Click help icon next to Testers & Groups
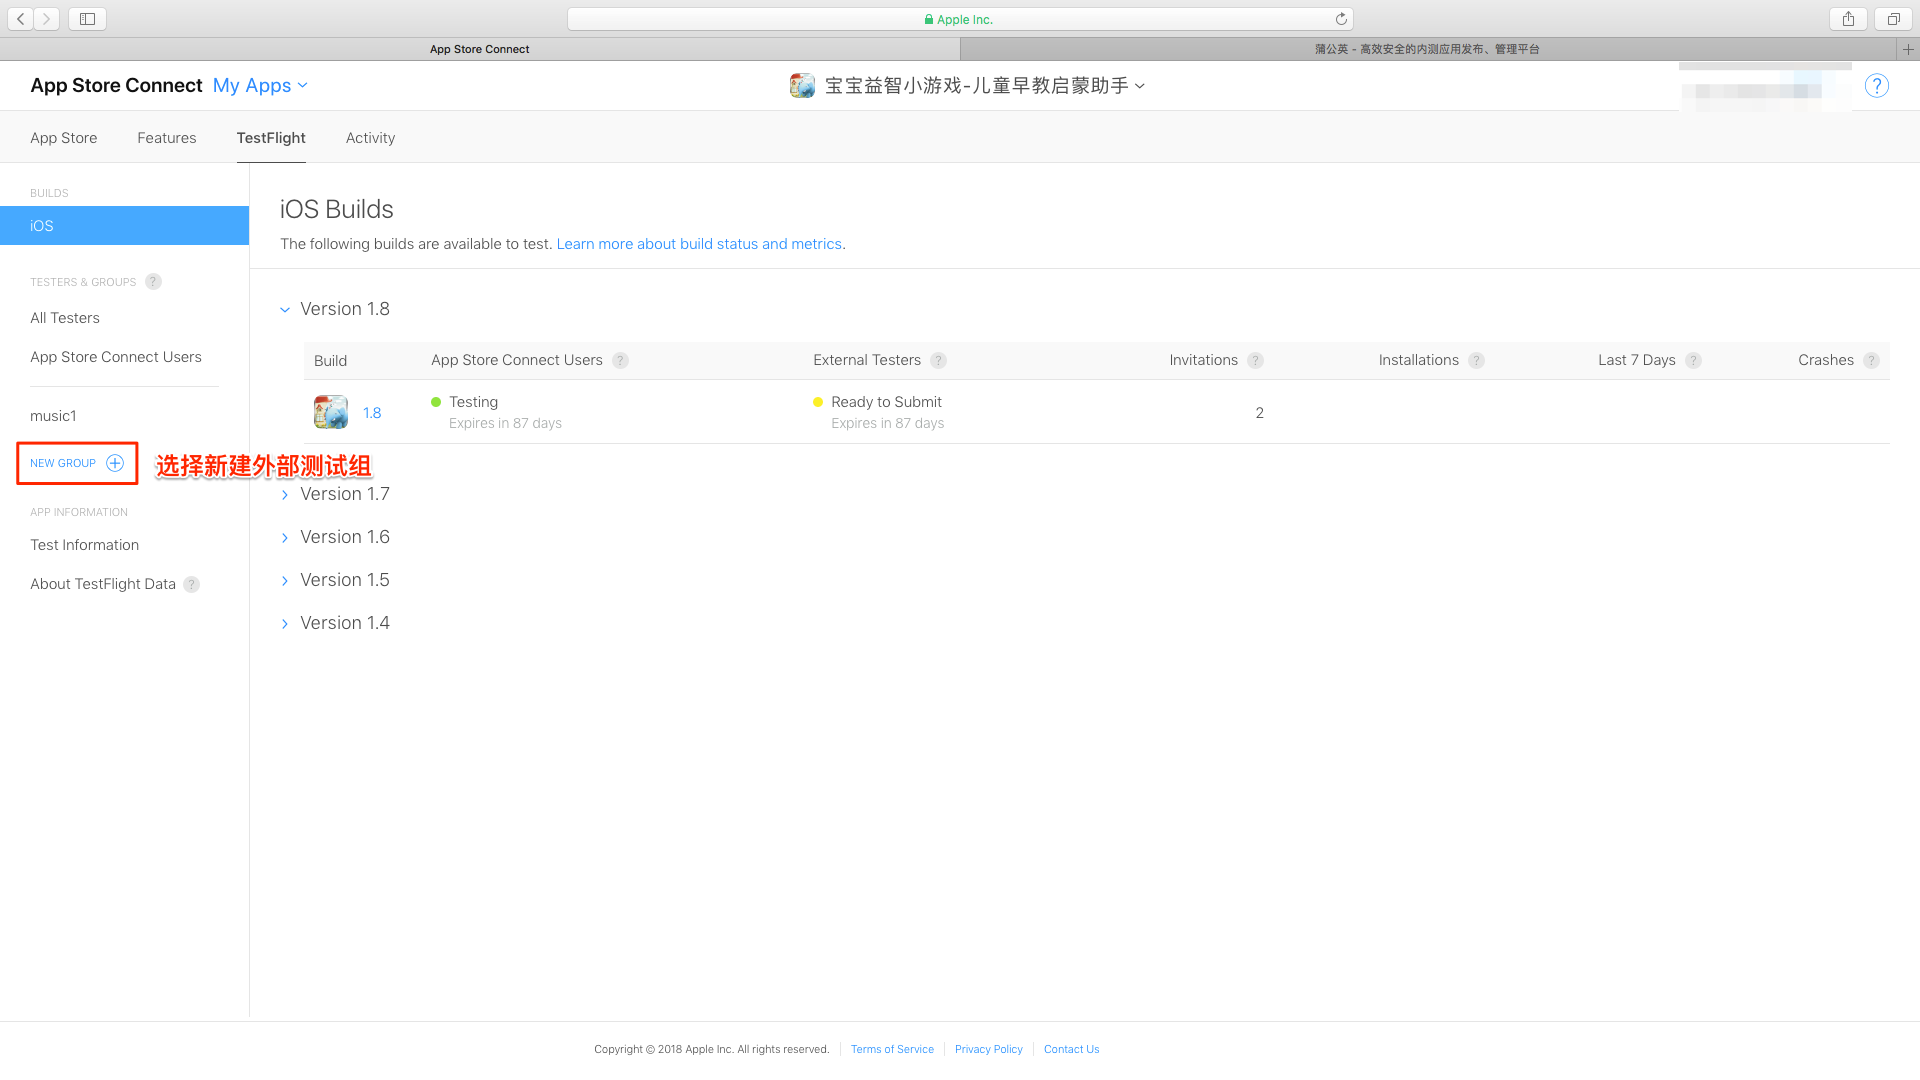Screen dimensions: 1920x1080 [153, 282]
